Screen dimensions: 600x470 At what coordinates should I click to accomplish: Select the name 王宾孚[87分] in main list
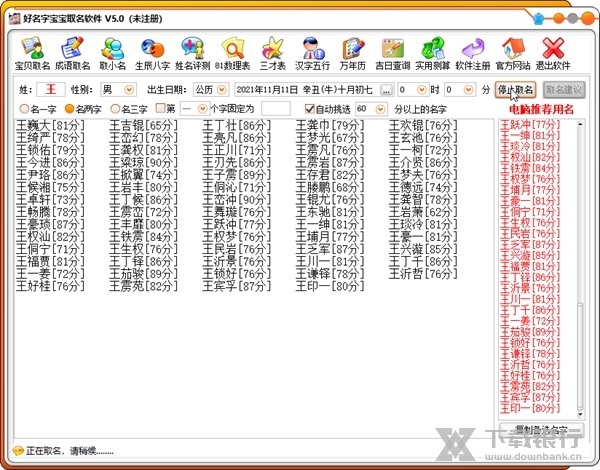tap(236, 286)
